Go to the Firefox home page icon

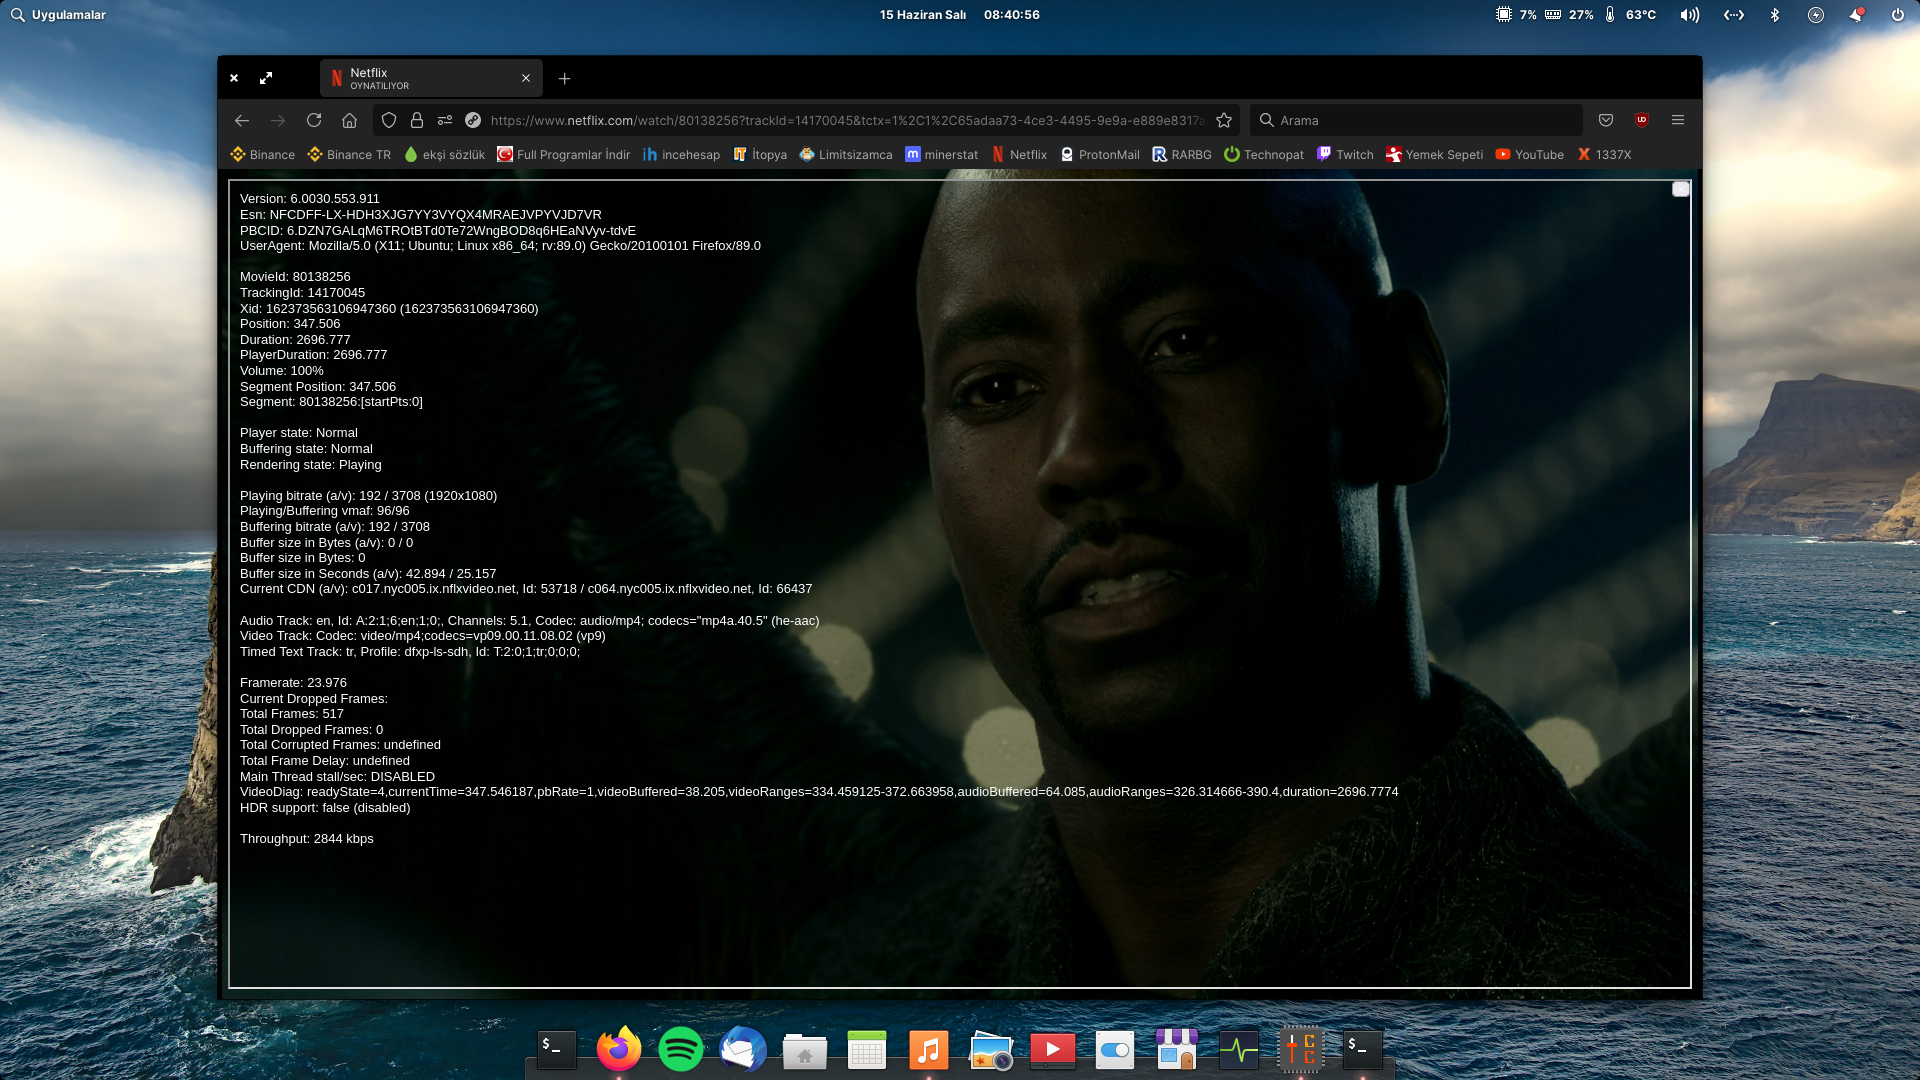pos(349,120)
